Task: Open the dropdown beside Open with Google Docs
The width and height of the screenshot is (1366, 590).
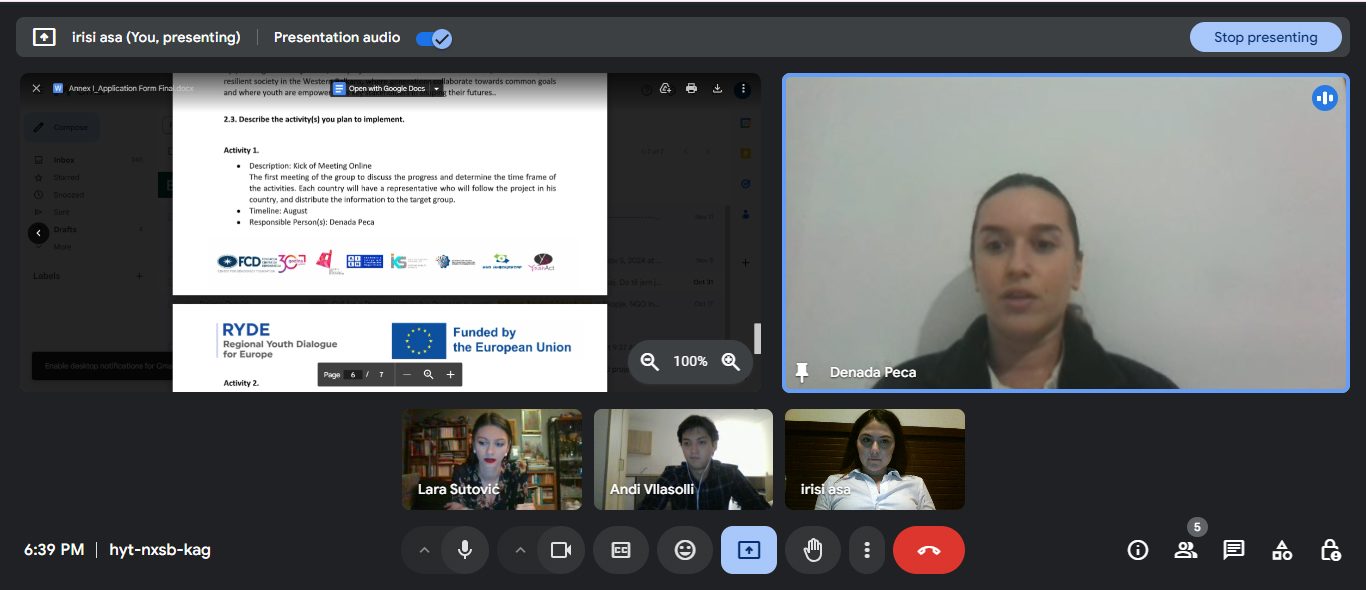Action: tap(437, 89)
